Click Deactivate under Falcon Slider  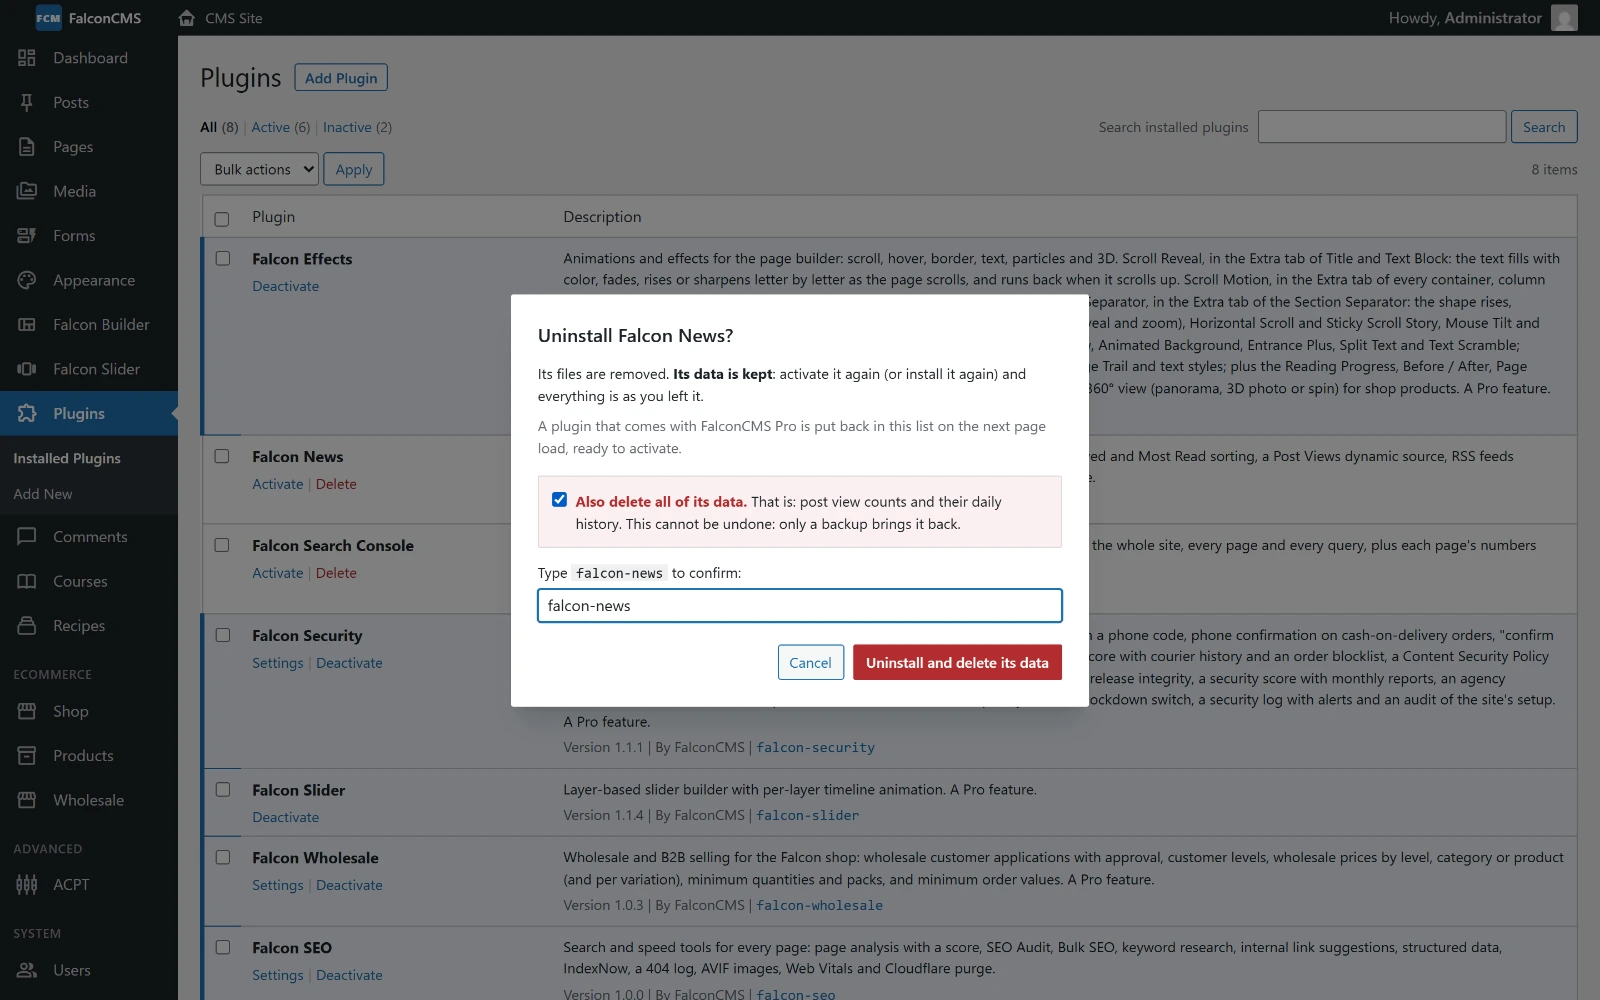[286, 817]
